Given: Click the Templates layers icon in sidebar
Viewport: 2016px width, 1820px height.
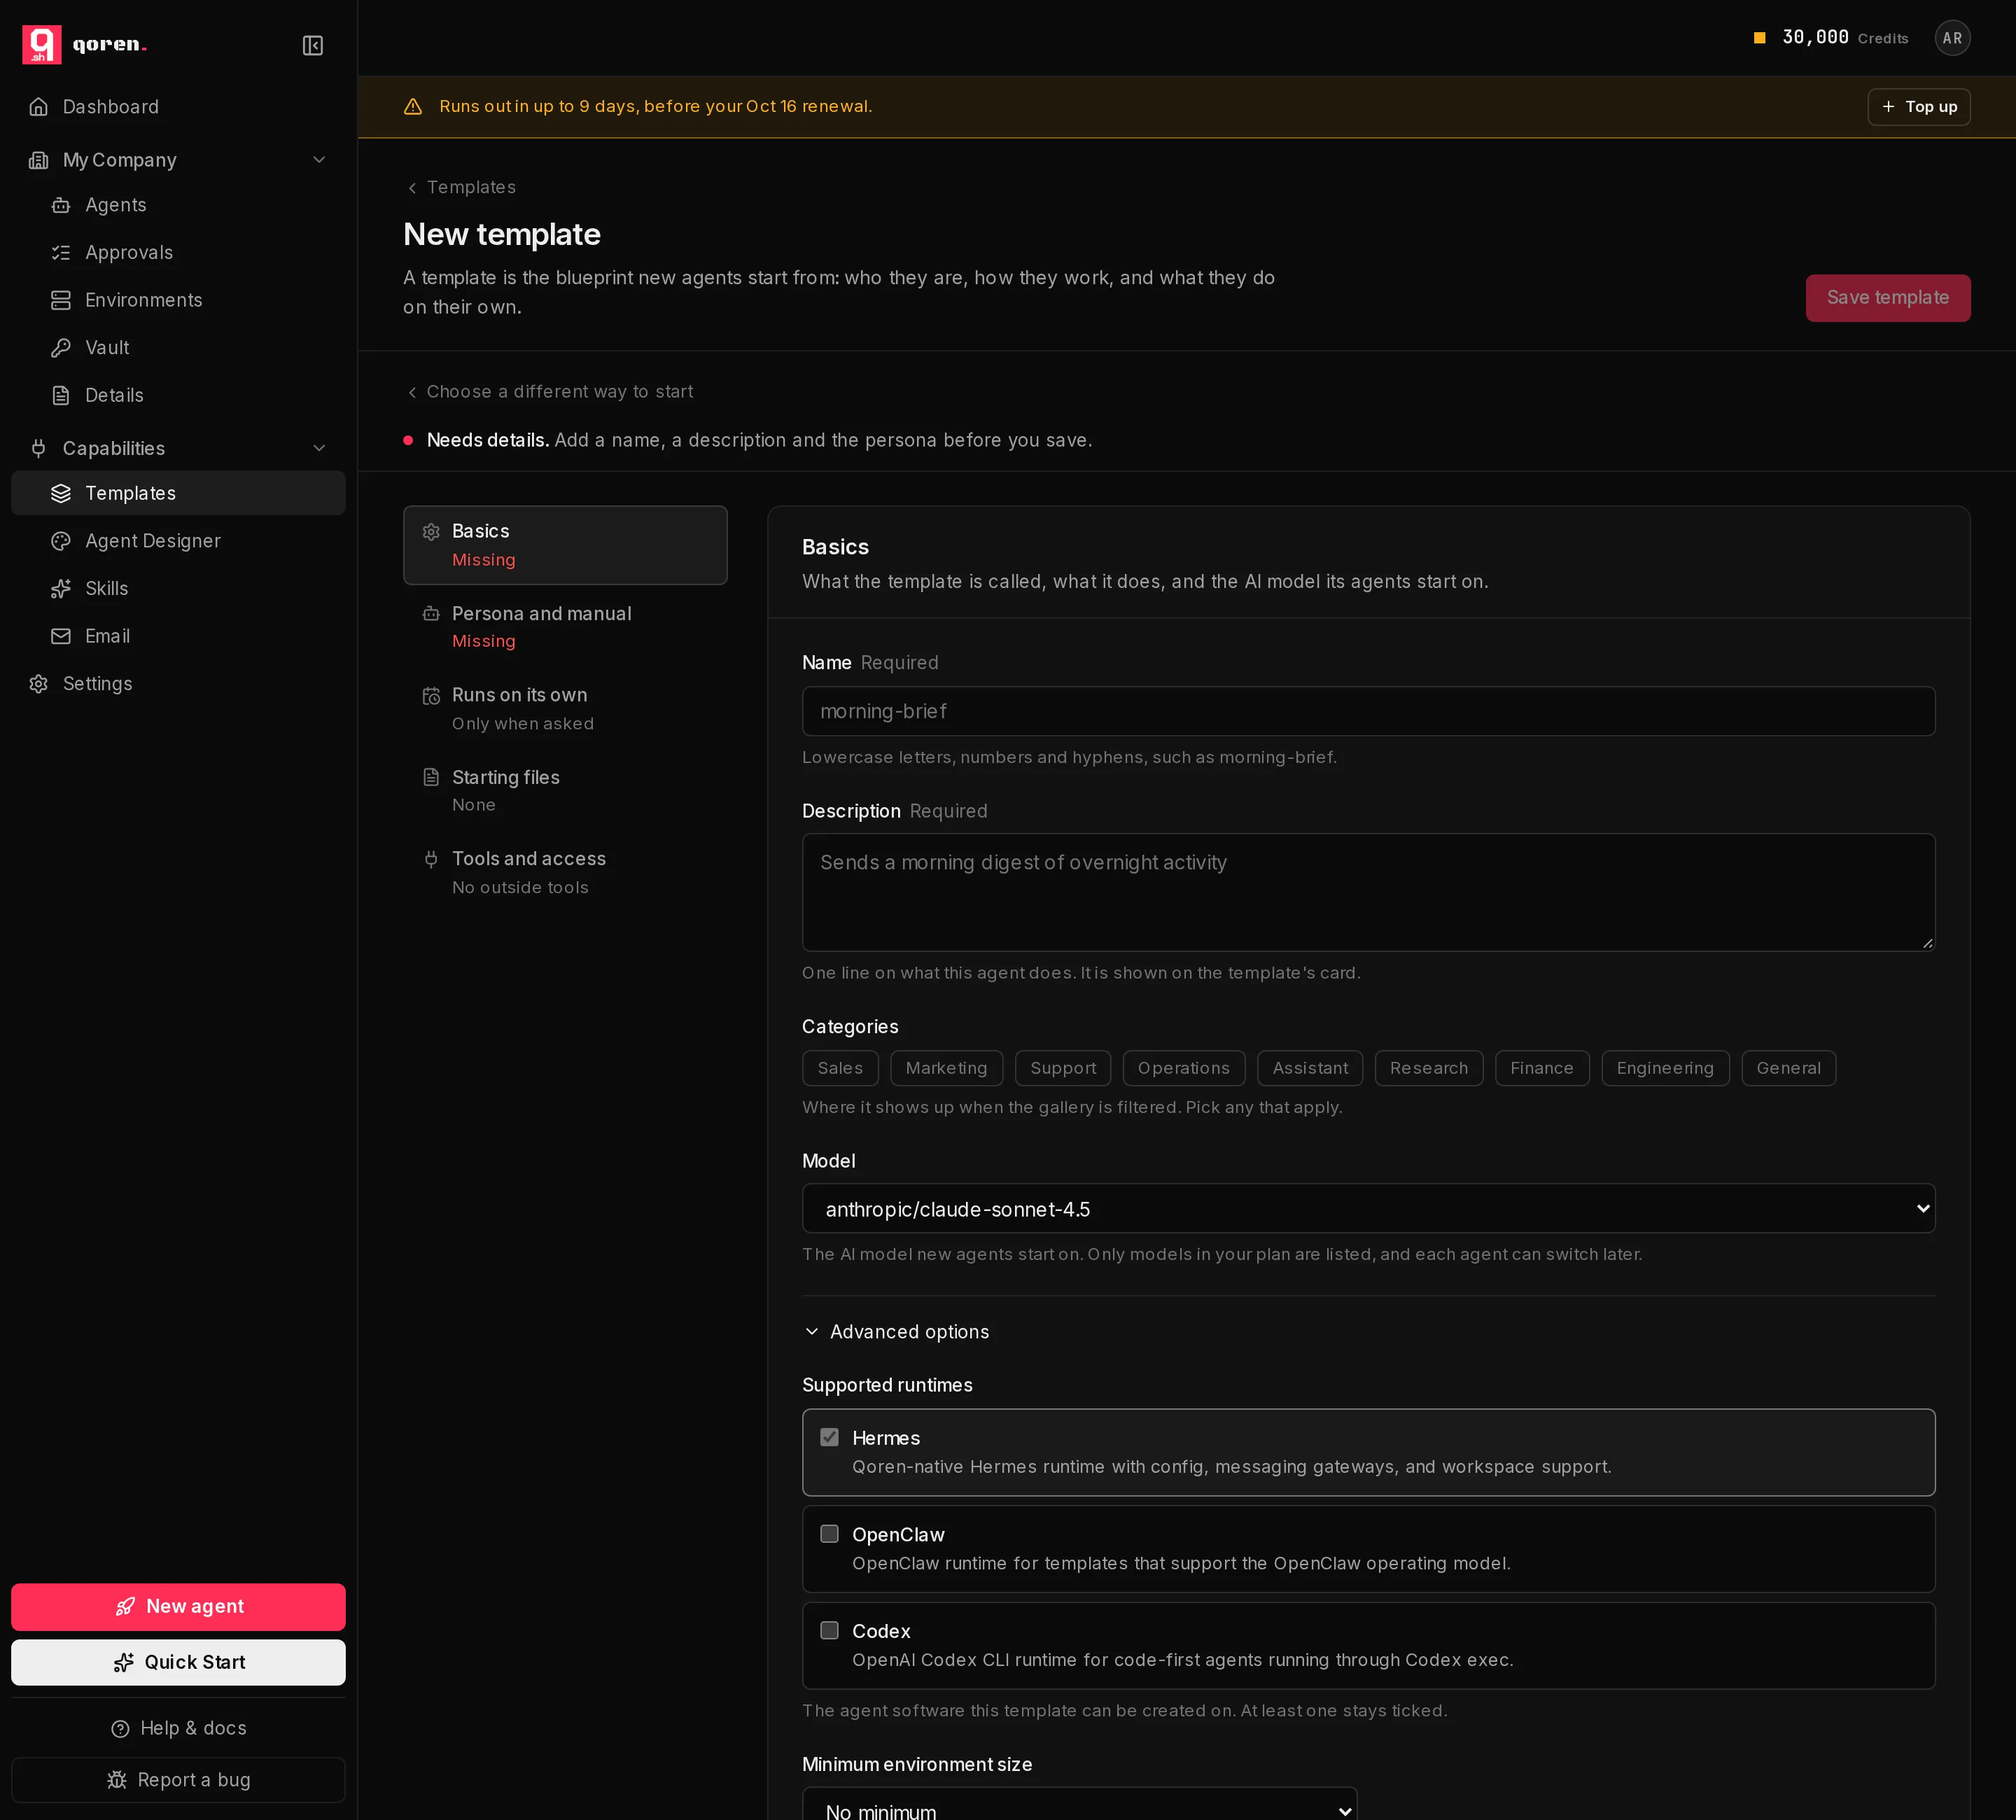Looking at the screenshot, I should 61,493.
